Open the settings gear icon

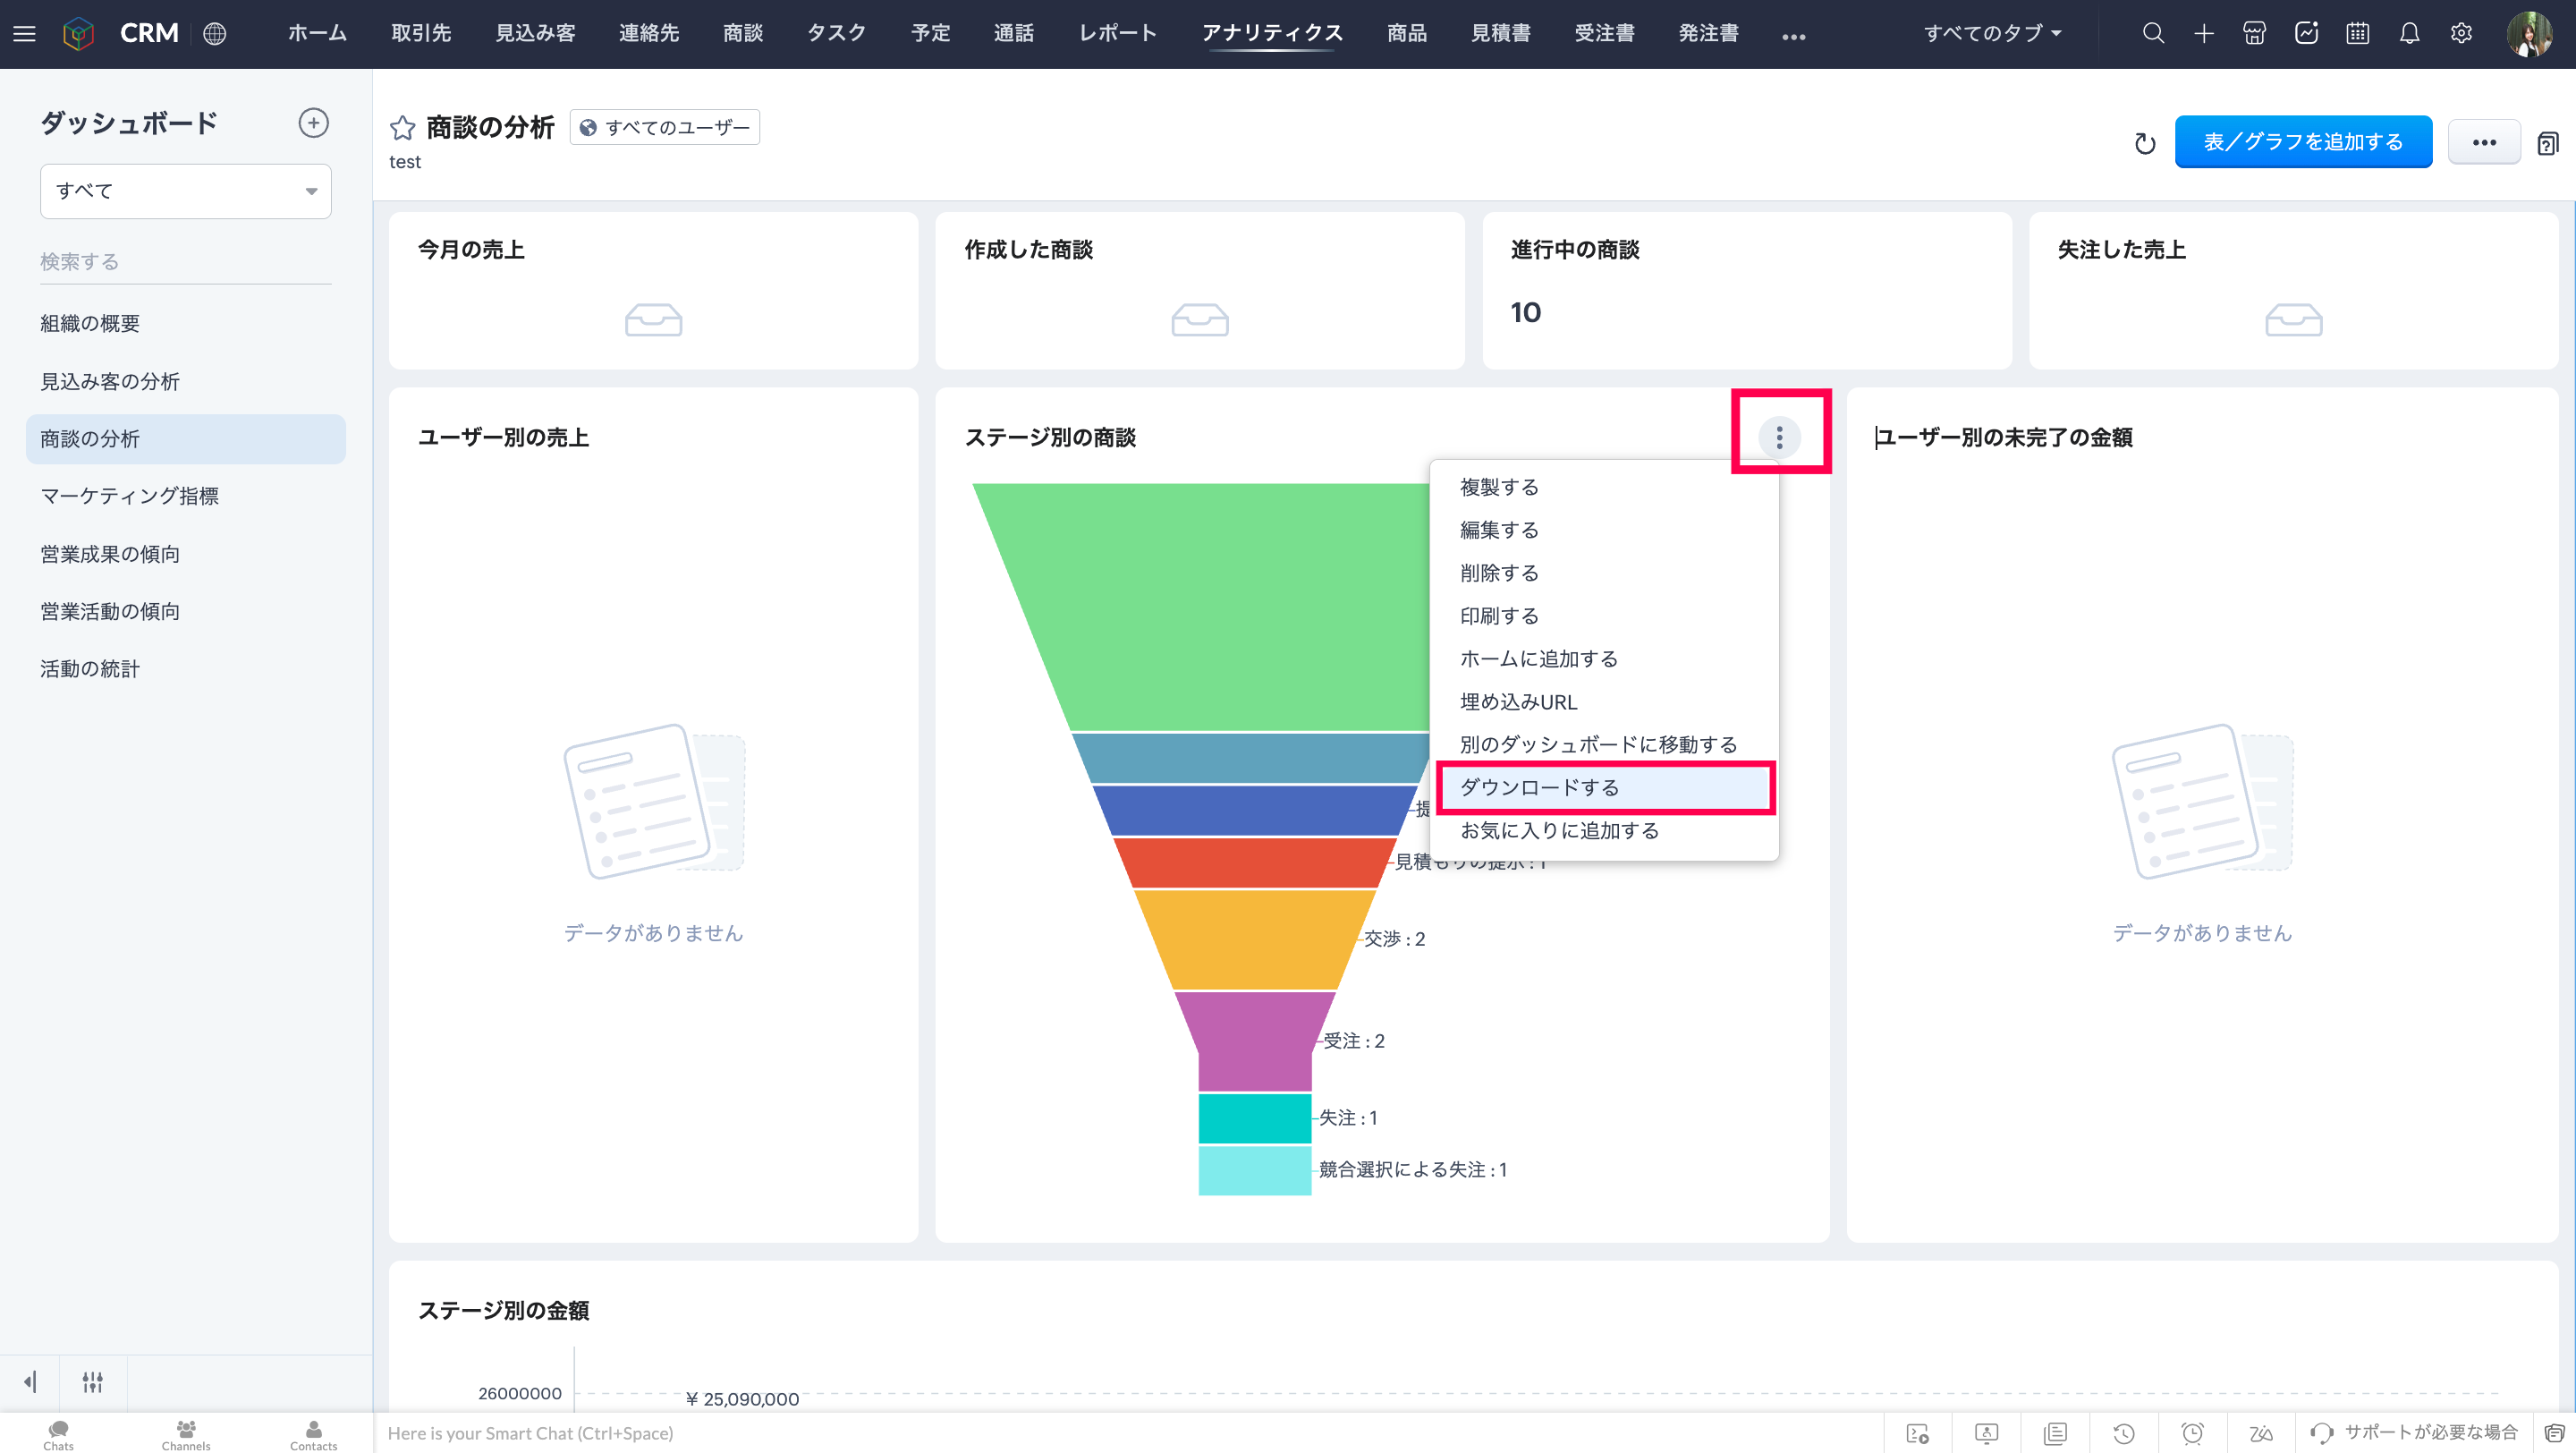coord(2461,33)
